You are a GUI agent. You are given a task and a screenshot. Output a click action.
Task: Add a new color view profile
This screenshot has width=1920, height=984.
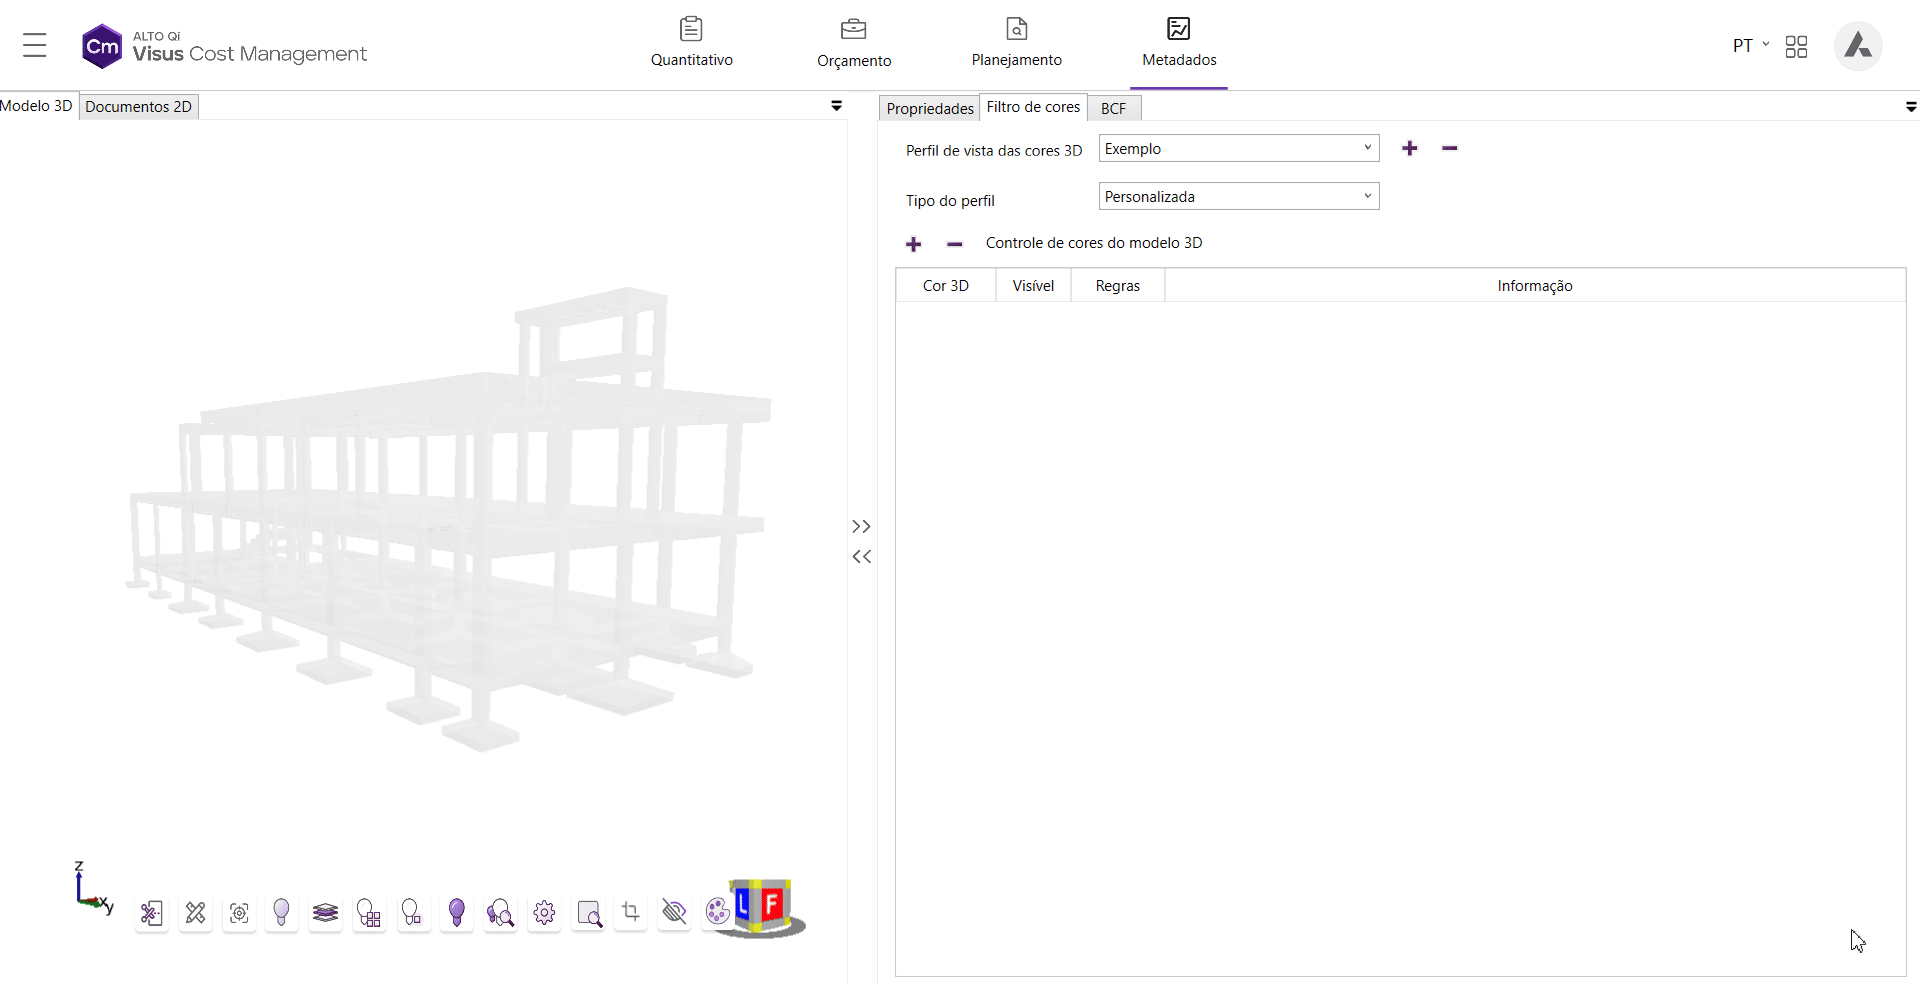coord(1409,148)
